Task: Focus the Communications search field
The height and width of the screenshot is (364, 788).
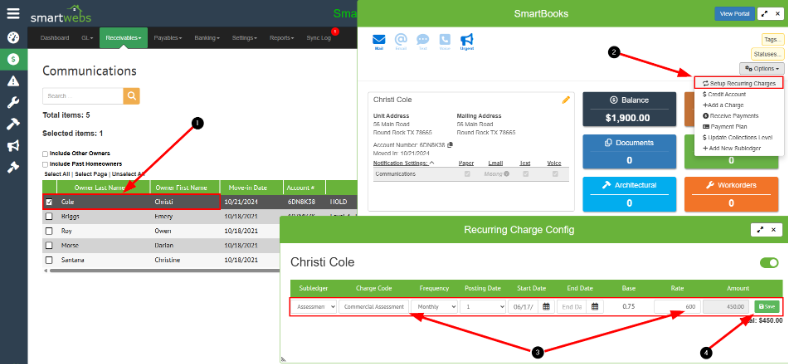Action: (83, 96)
